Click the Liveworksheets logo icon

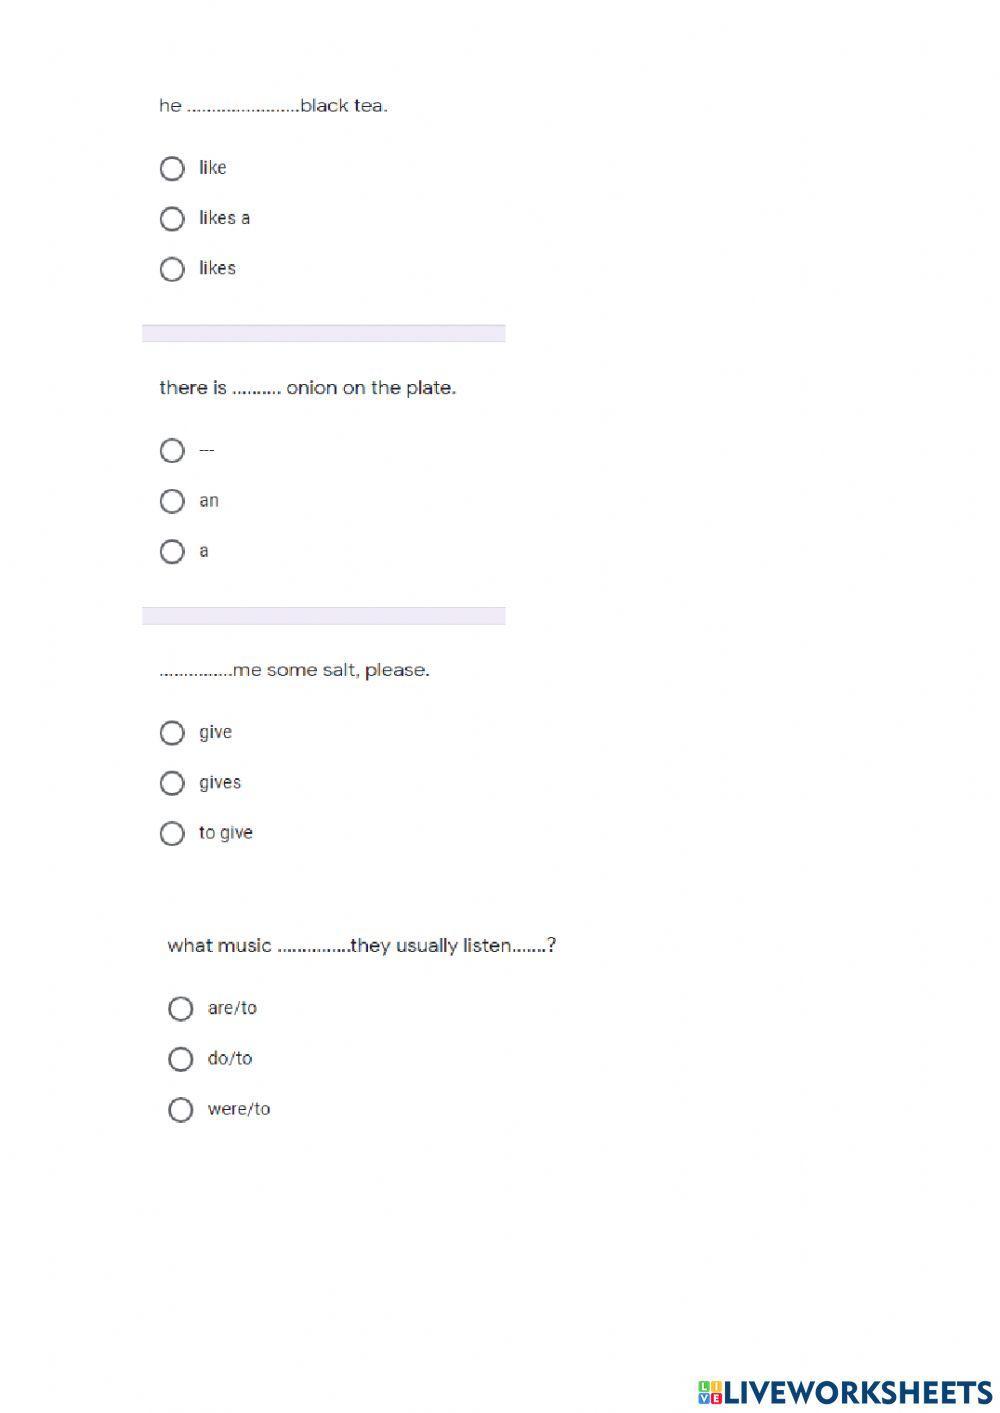tap(710, 1391)
